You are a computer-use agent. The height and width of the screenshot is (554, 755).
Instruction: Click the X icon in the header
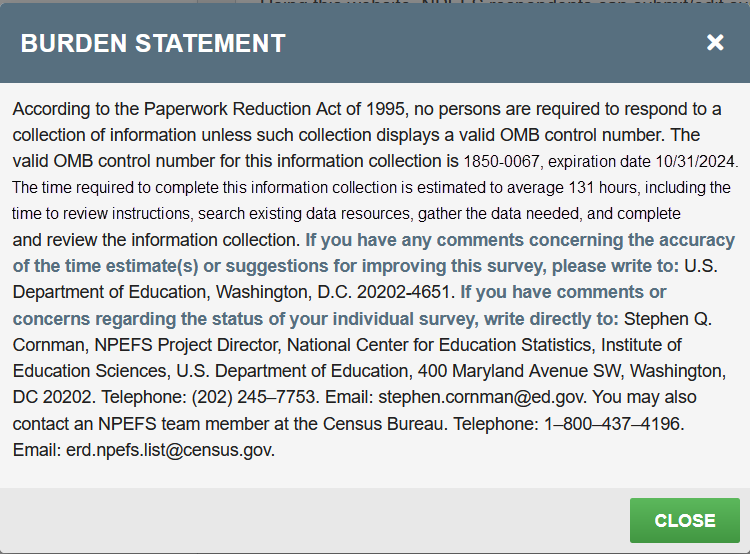715,42
